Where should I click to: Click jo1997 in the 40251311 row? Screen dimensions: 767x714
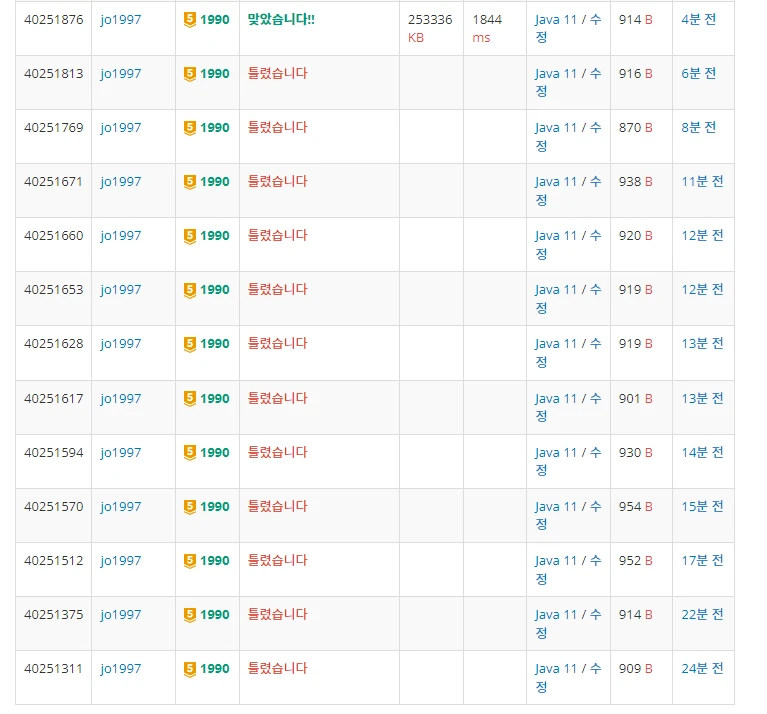121,669
